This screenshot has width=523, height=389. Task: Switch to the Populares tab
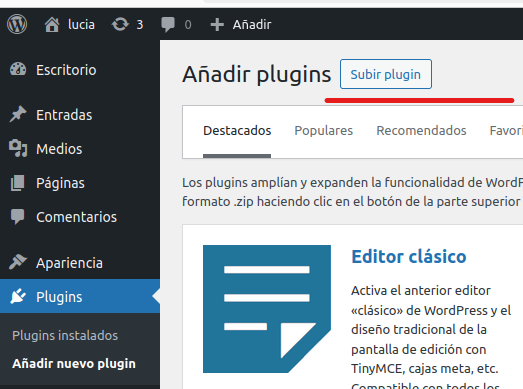(x=324, y=131)
